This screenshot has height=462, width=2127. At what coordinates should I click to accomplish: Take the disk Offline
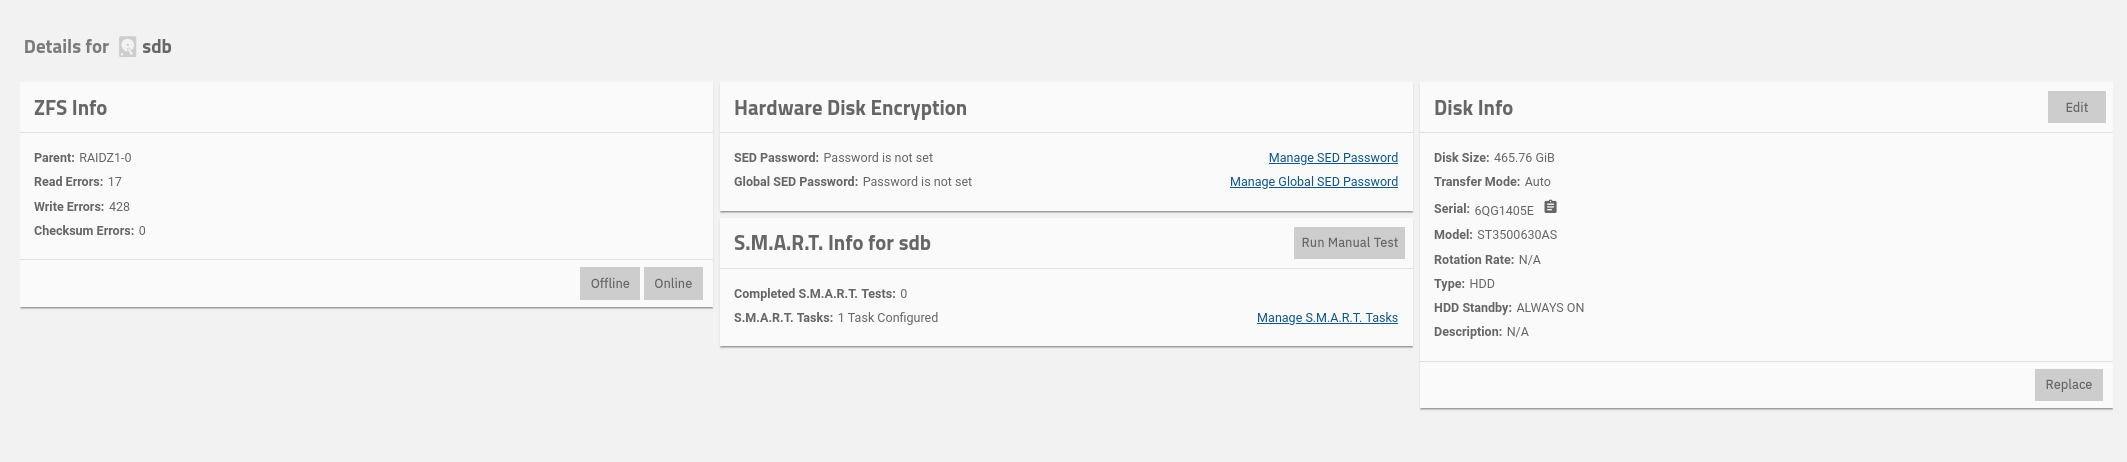click(609, 283)
